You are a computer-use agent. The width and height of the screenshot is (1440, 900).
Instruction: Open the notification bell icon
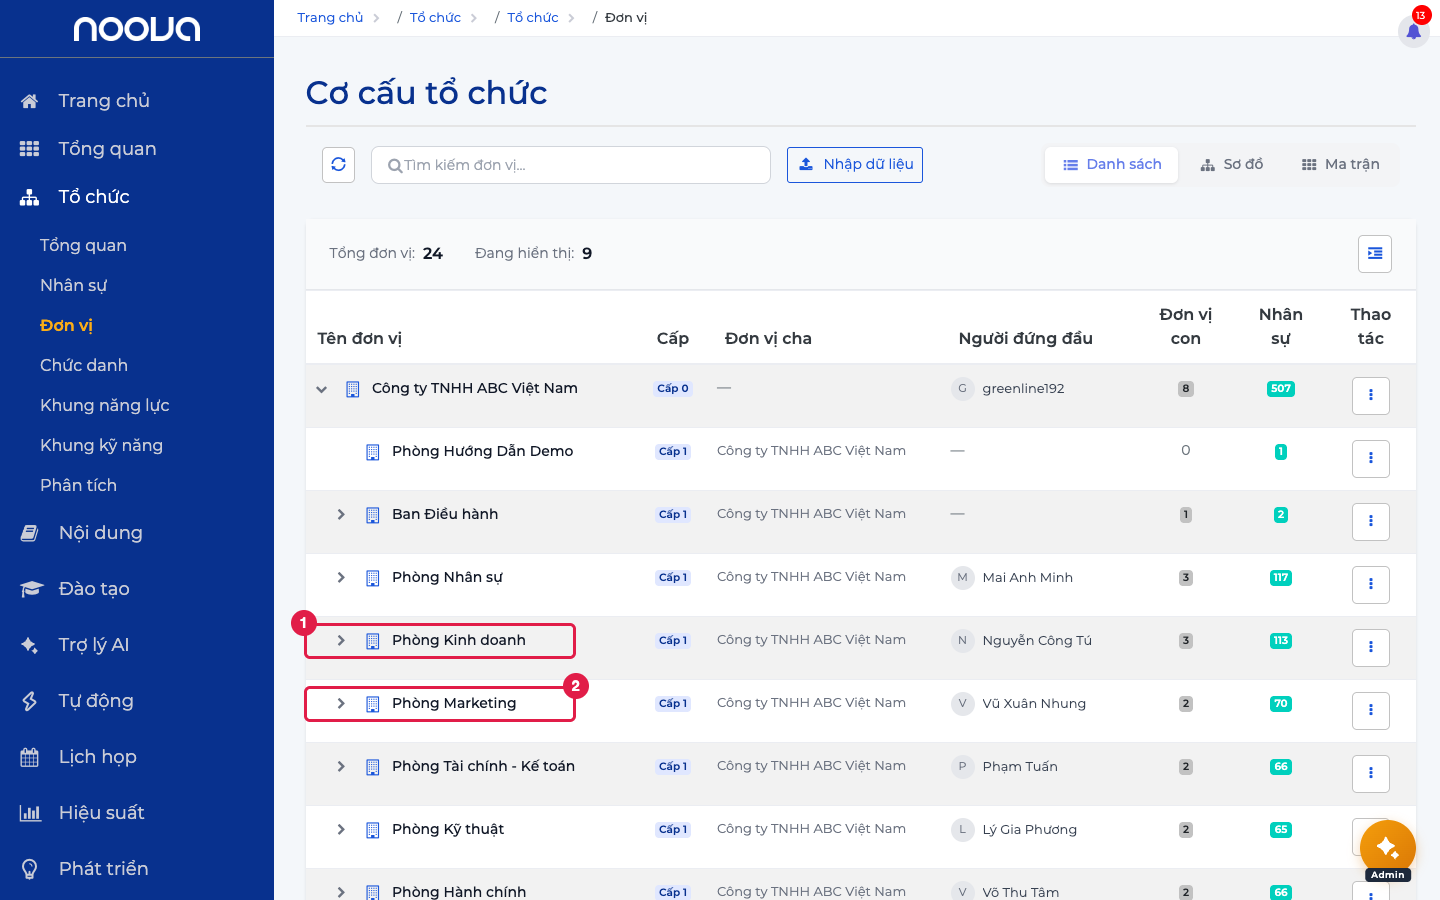pyautogui.click(x=1413, y=31)
